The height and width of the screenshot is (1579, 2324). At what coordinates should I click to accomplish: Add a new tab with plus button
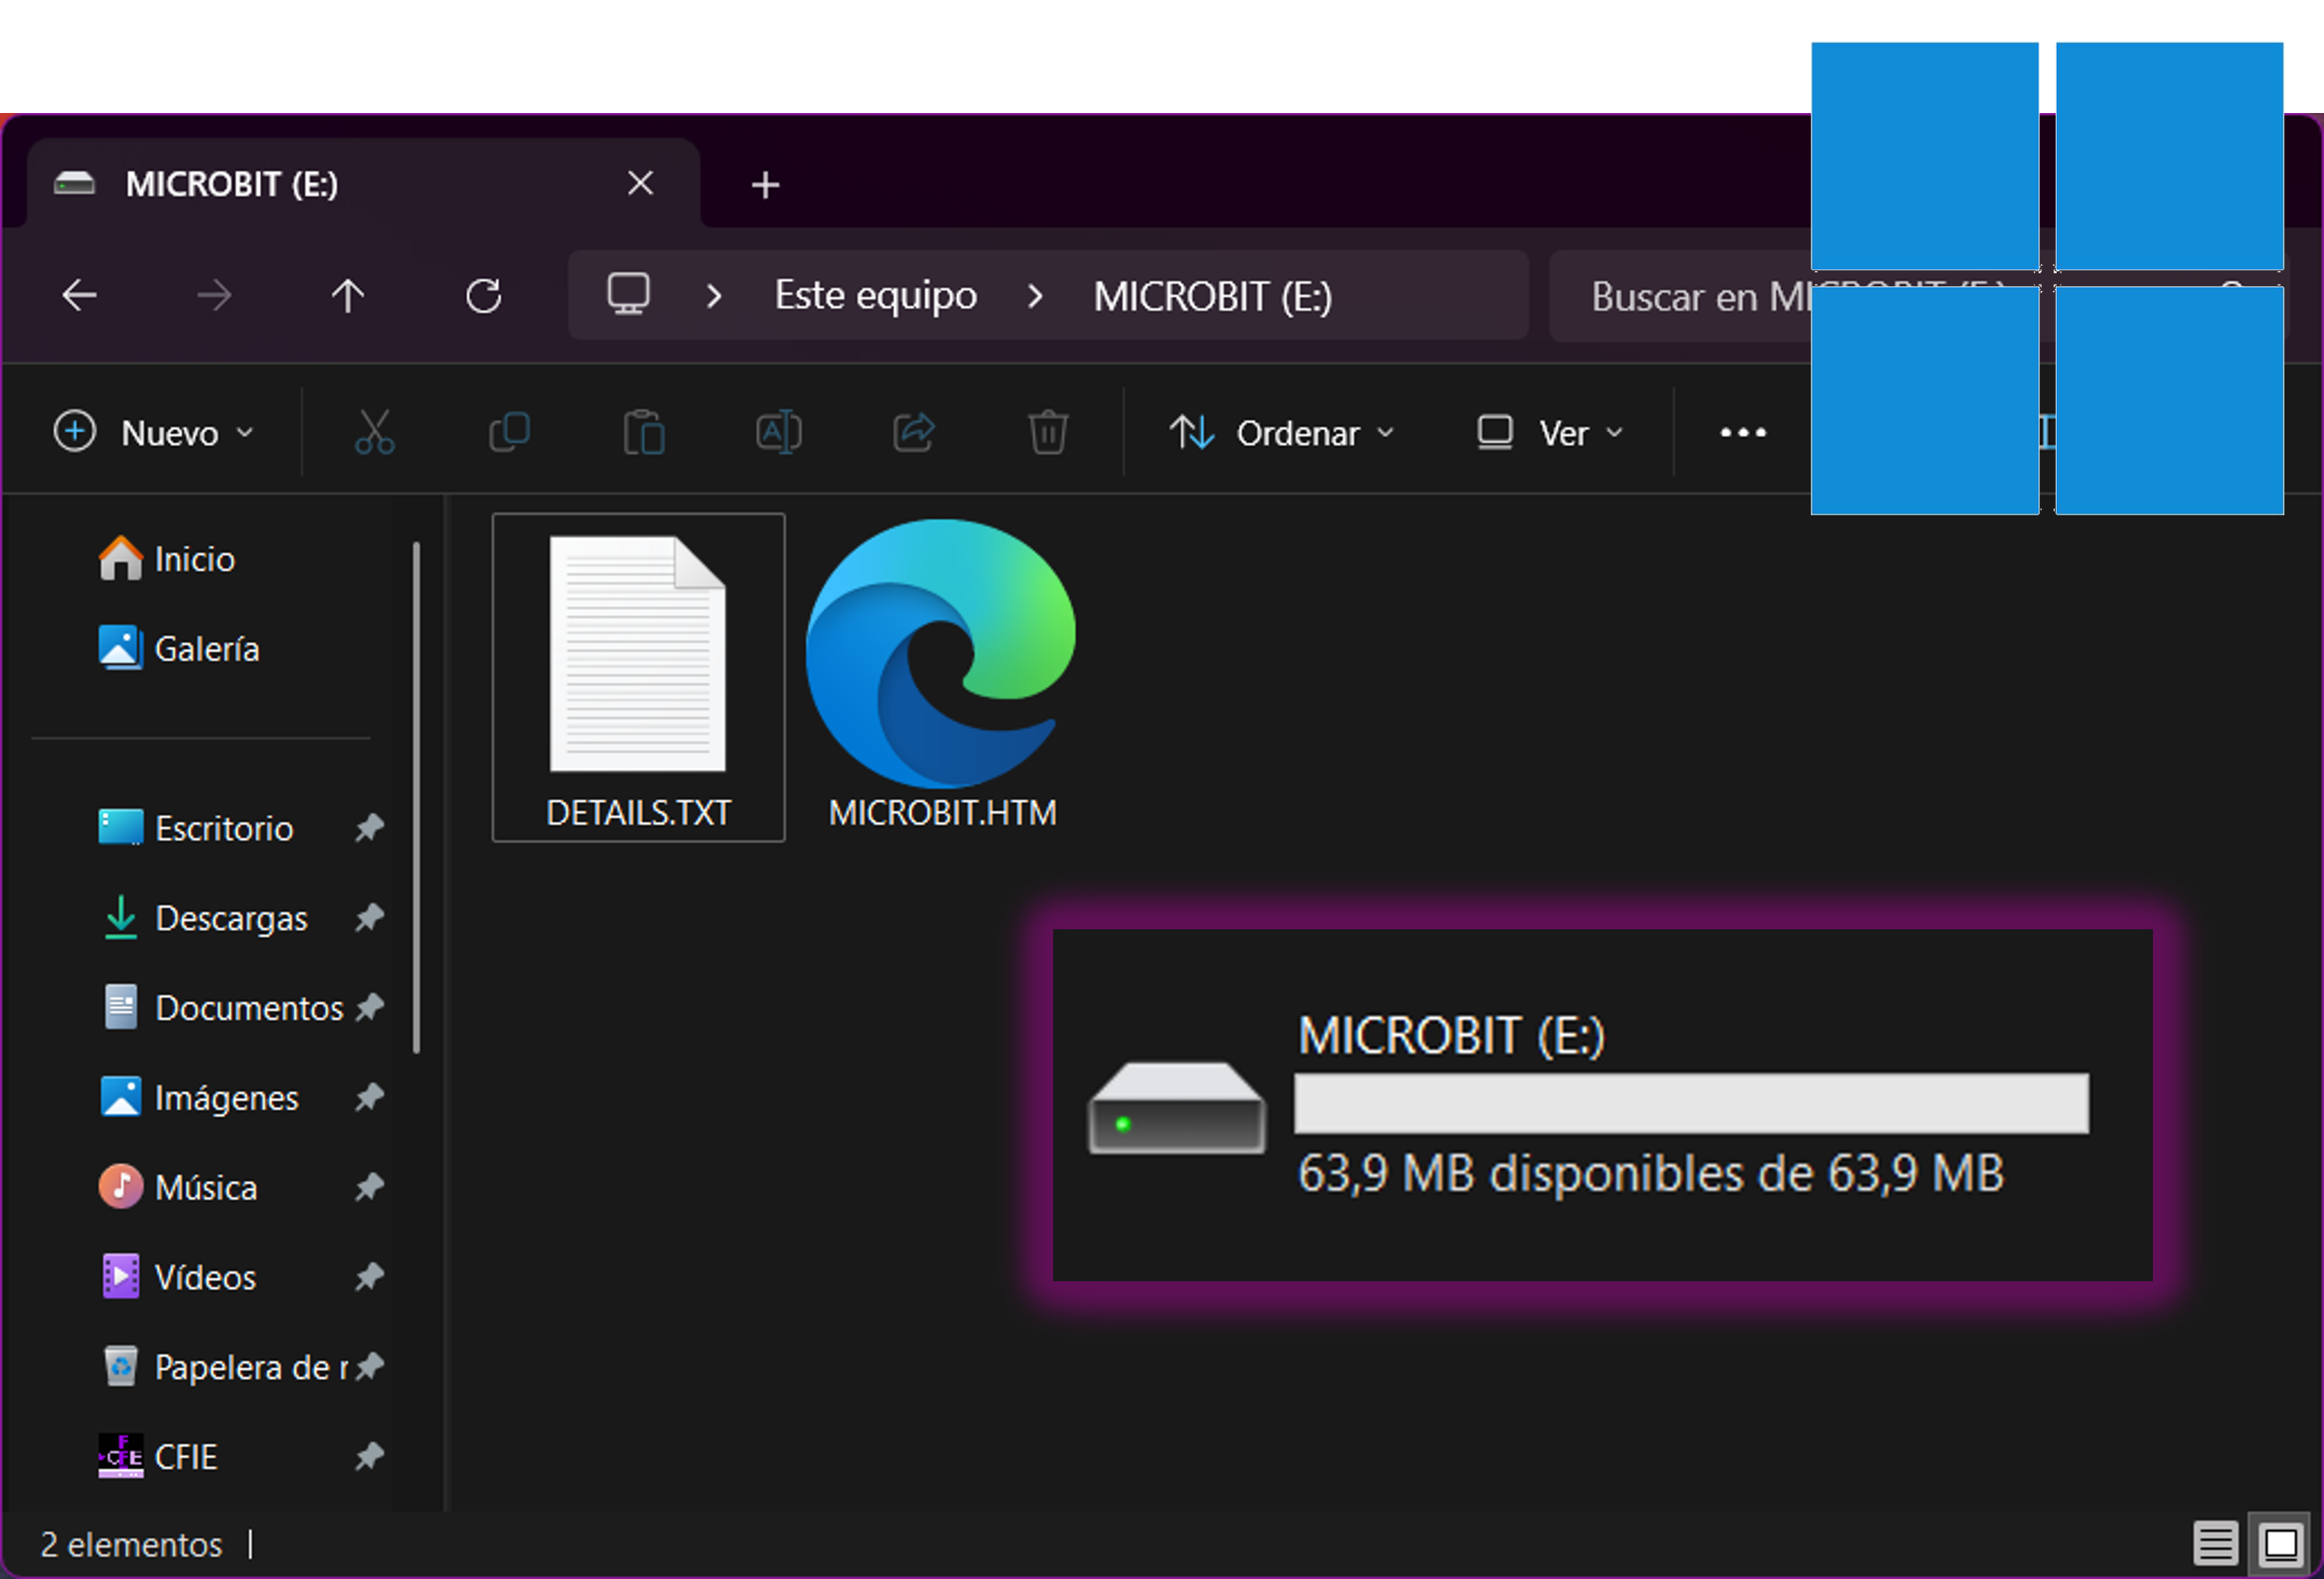765,184
